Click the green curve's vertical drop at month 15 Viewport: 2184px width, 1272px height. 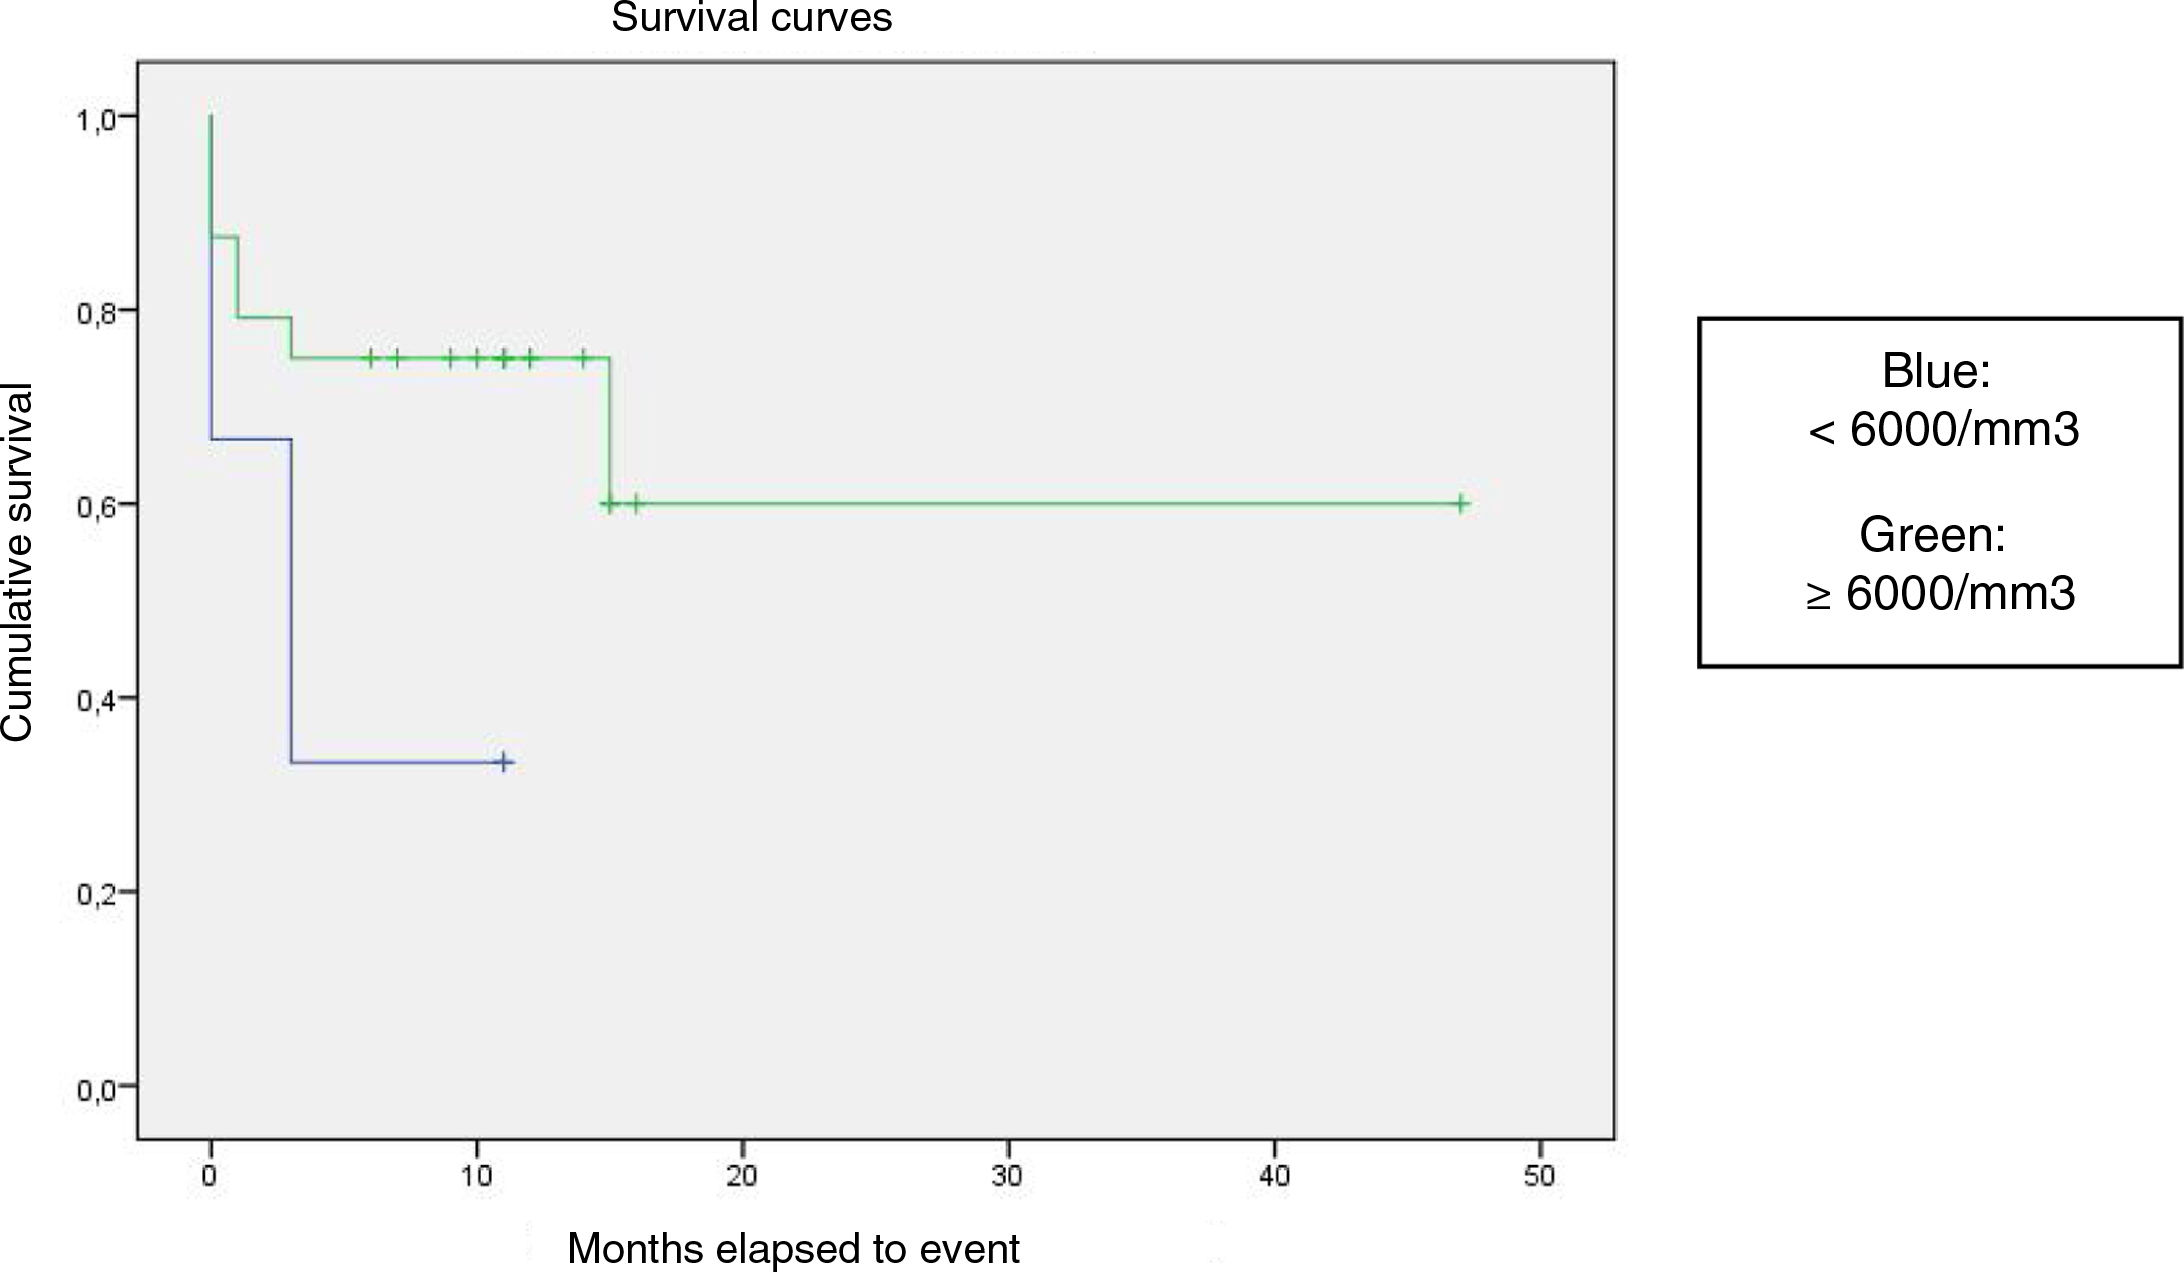pos(609,430)
